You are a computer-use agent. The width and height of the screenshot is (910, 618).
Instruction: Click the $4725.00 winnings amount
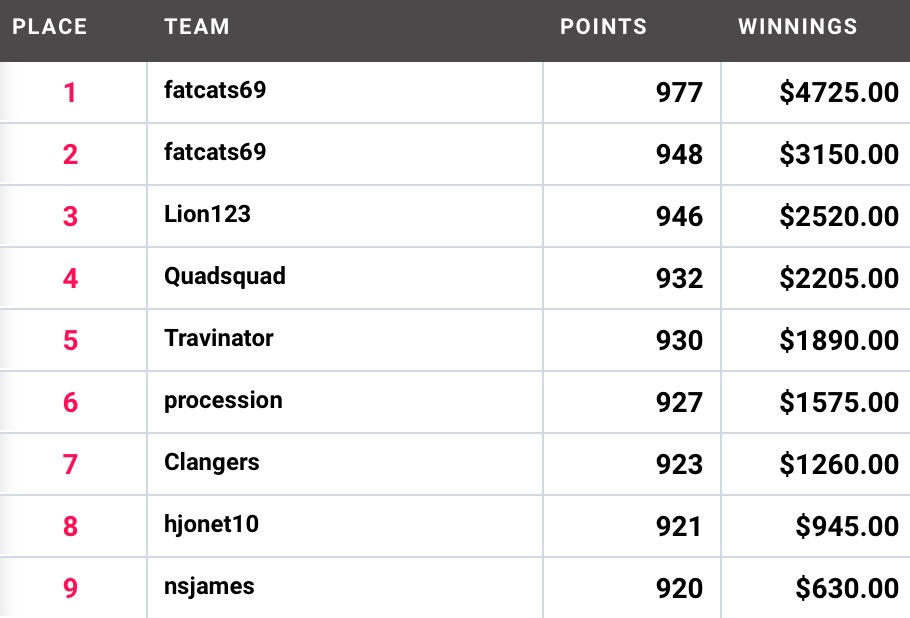[x=839, y=93]
